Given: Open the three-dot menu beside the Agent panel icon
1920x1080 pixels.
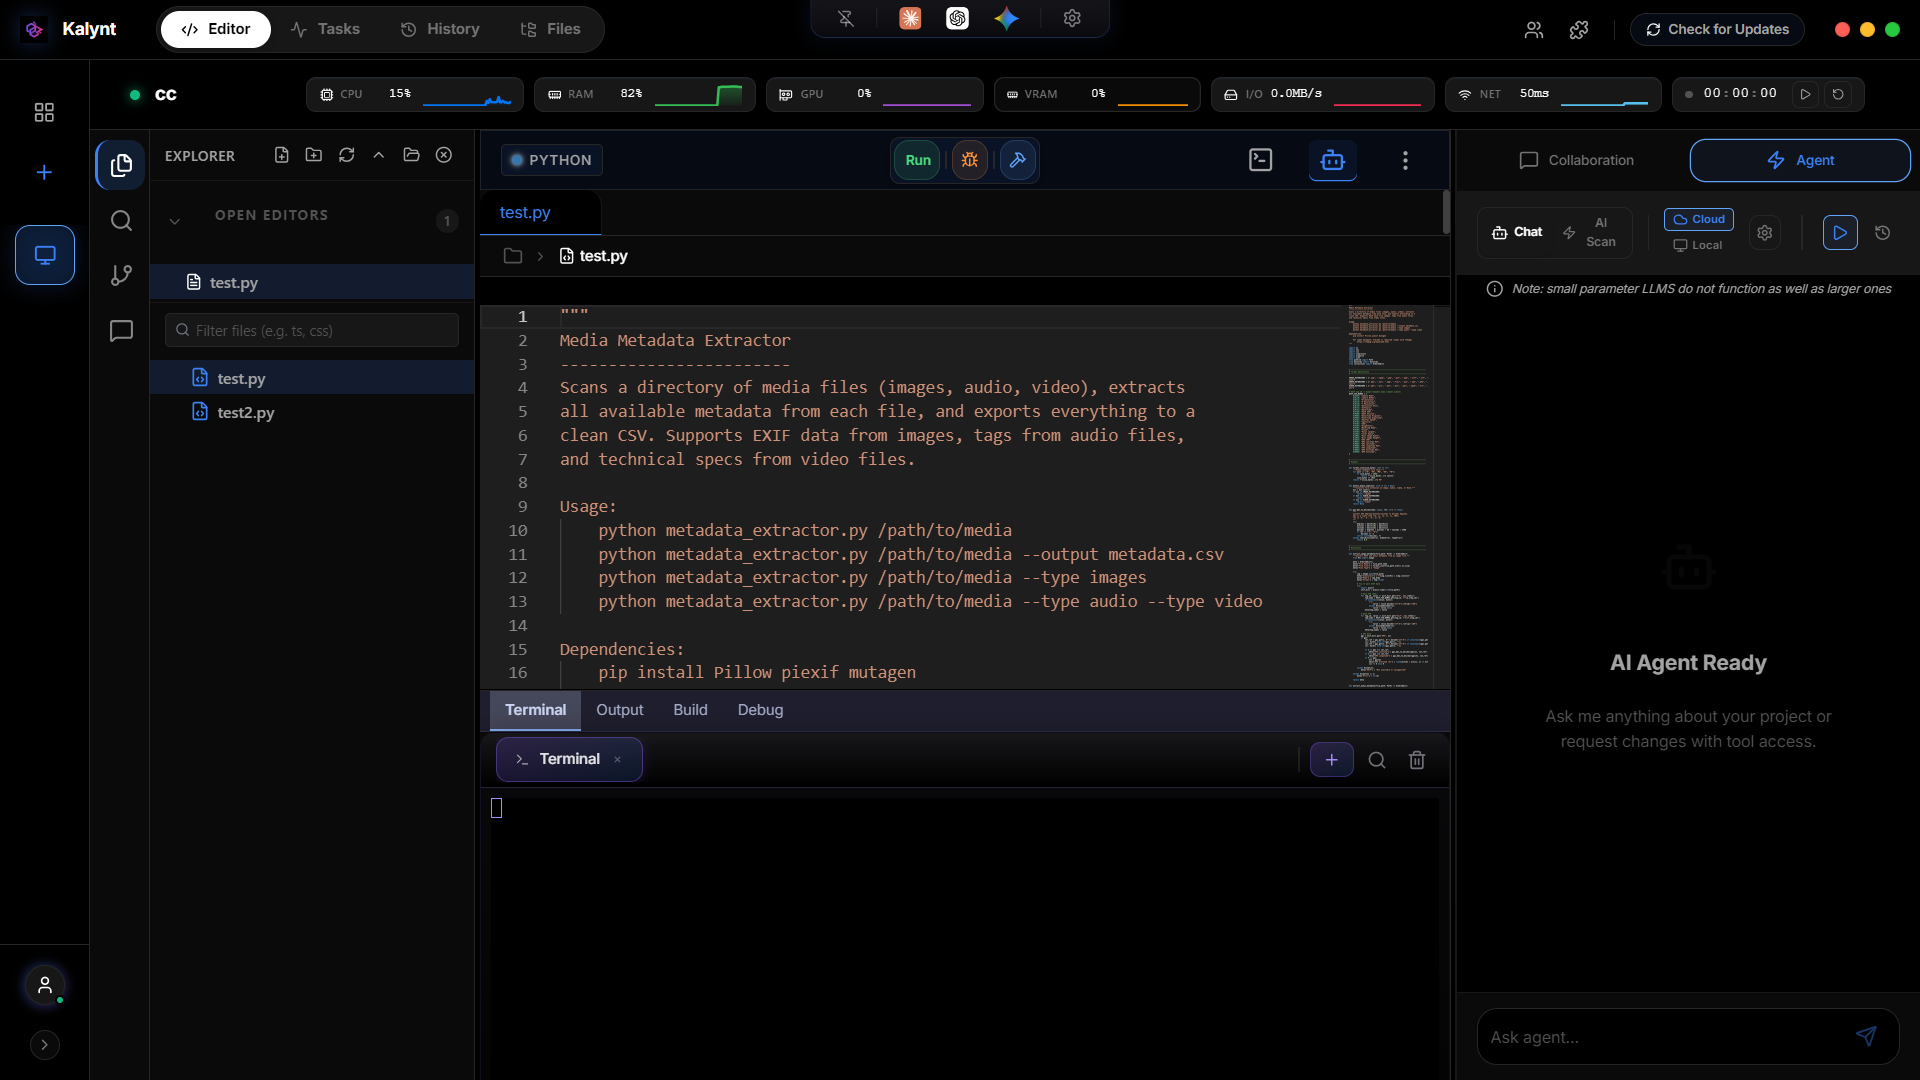Looking at the screenshot, I should [x=1405, y=159].
